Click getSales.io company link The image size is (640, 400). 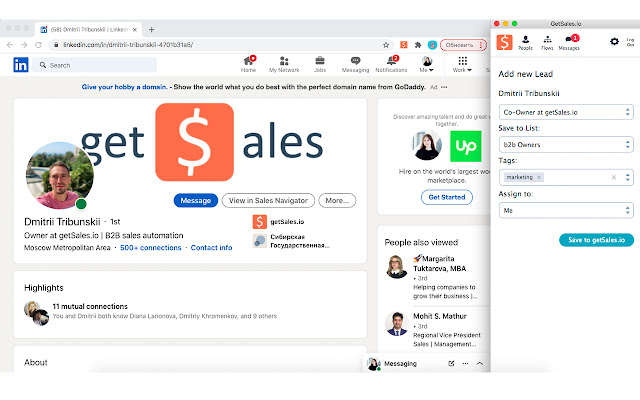[279, 222]
